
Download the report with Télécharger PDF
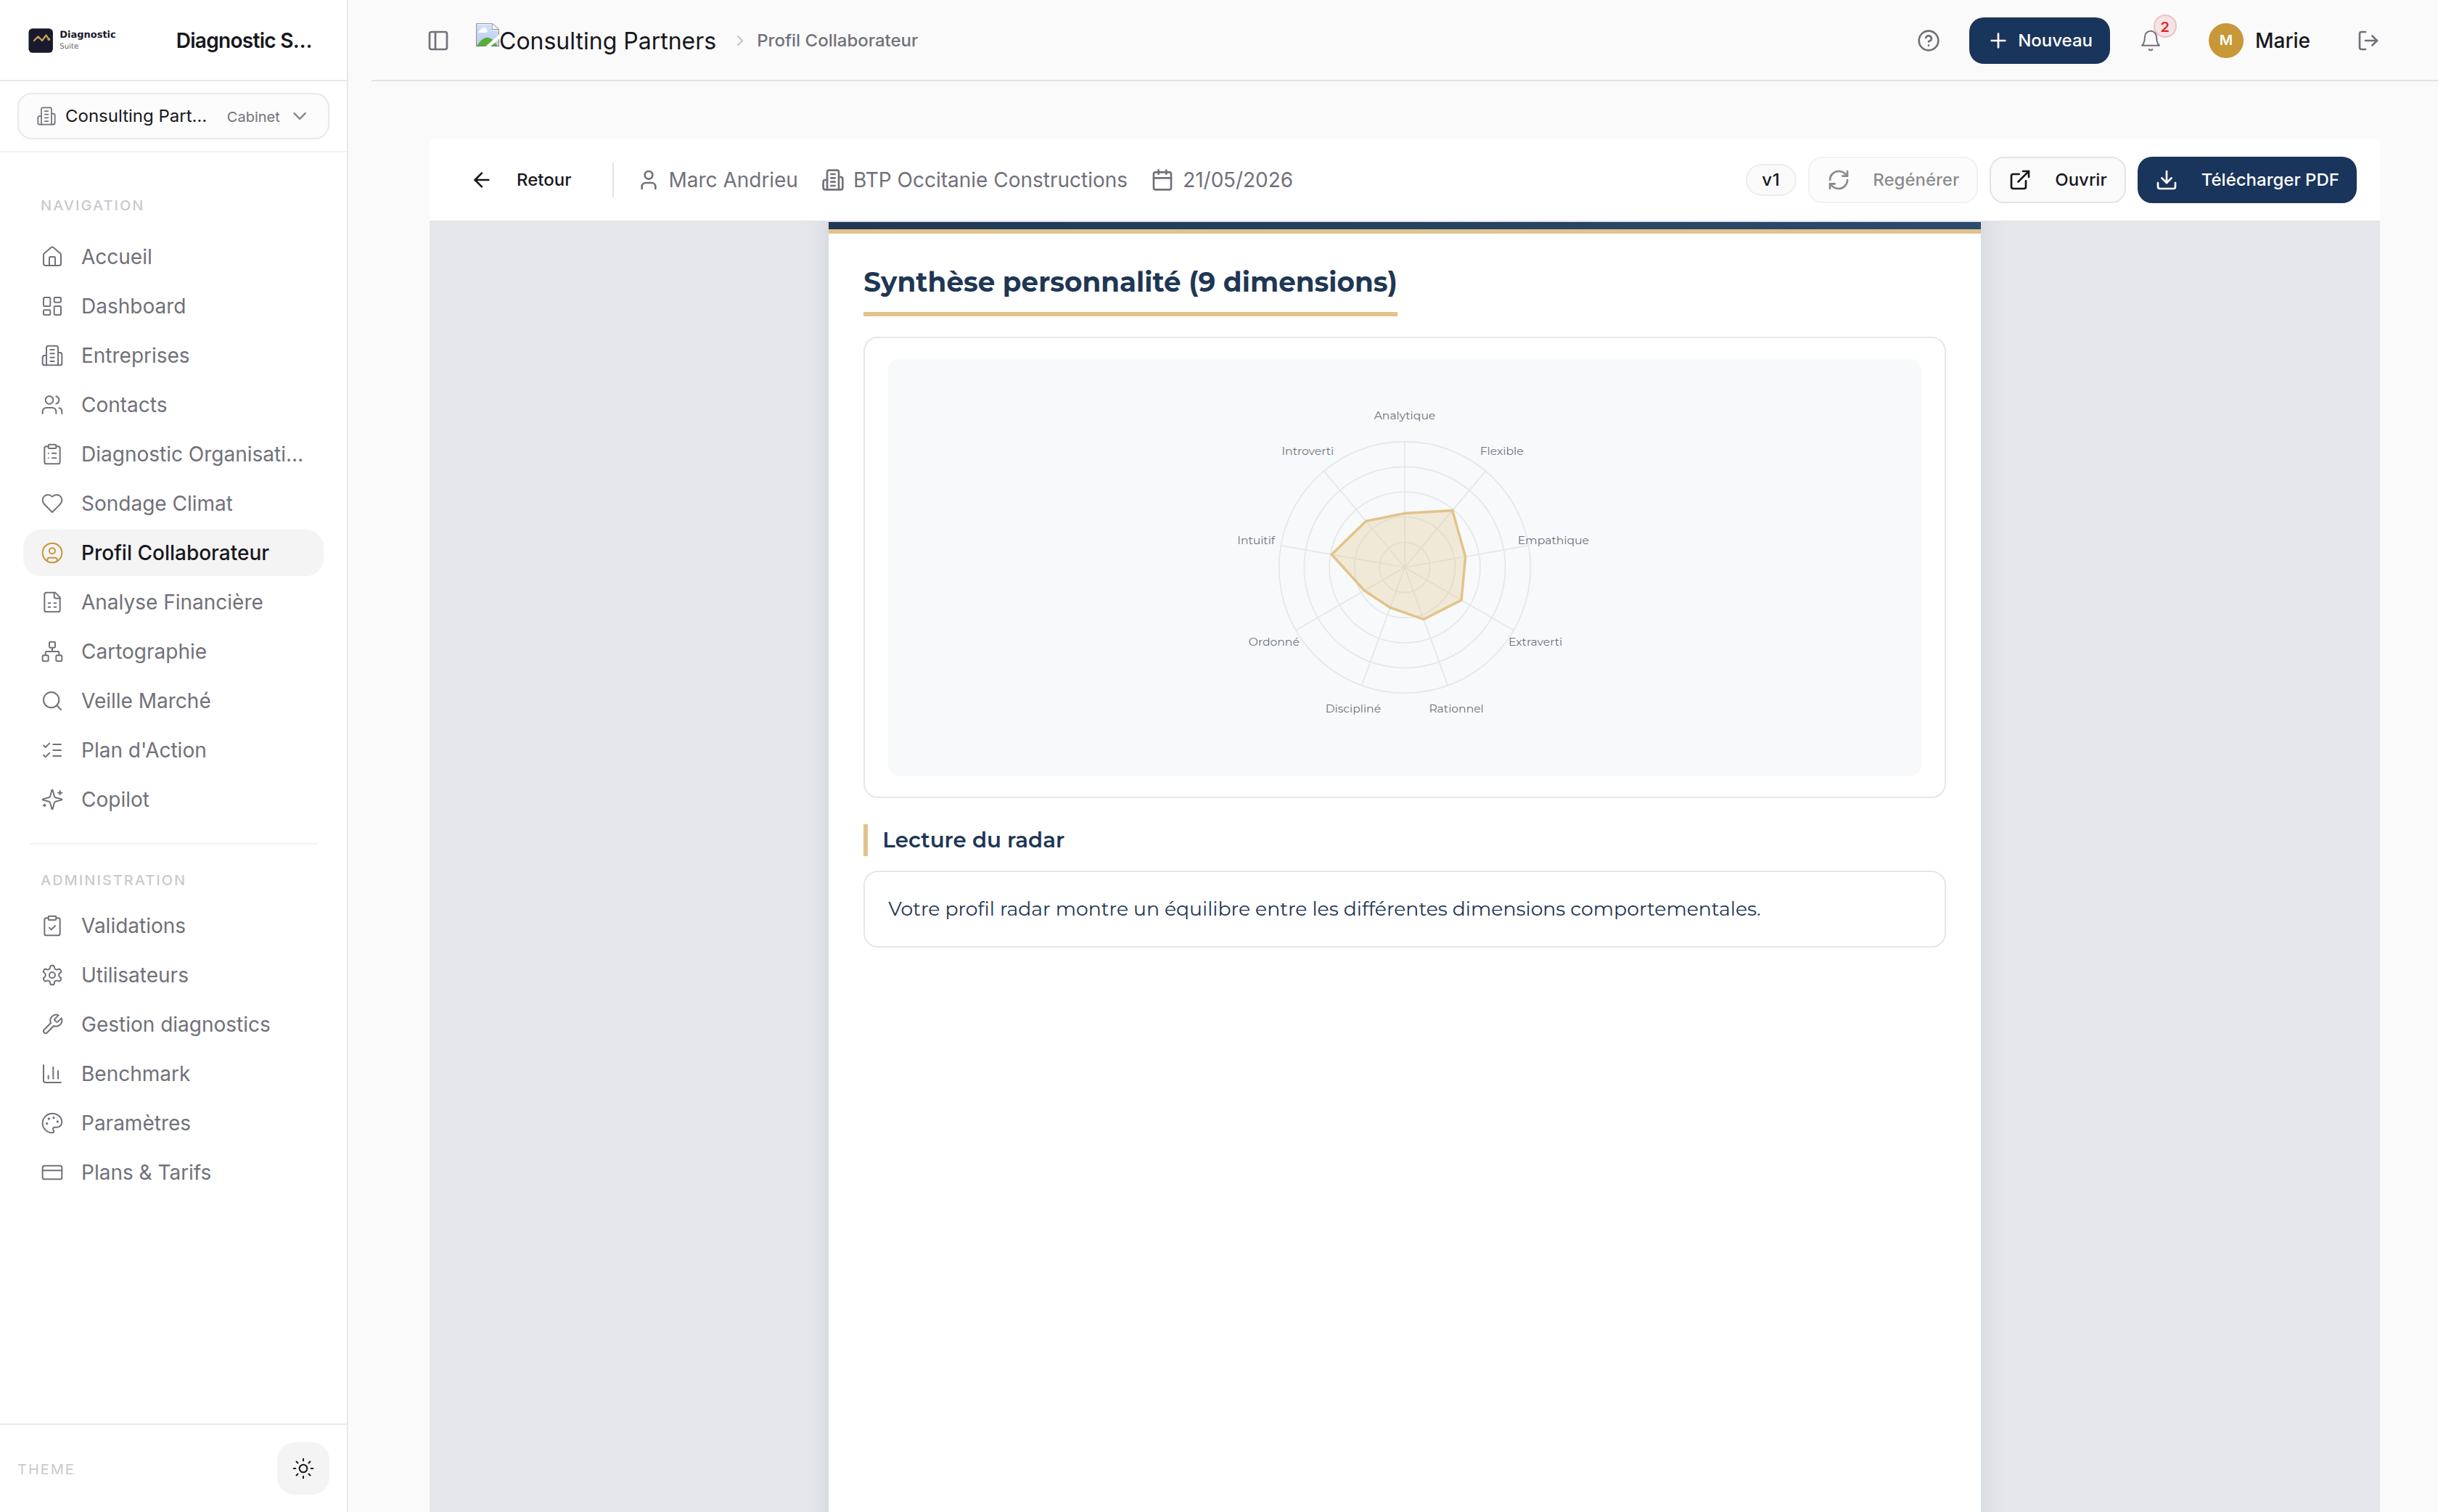point(2246,180)
